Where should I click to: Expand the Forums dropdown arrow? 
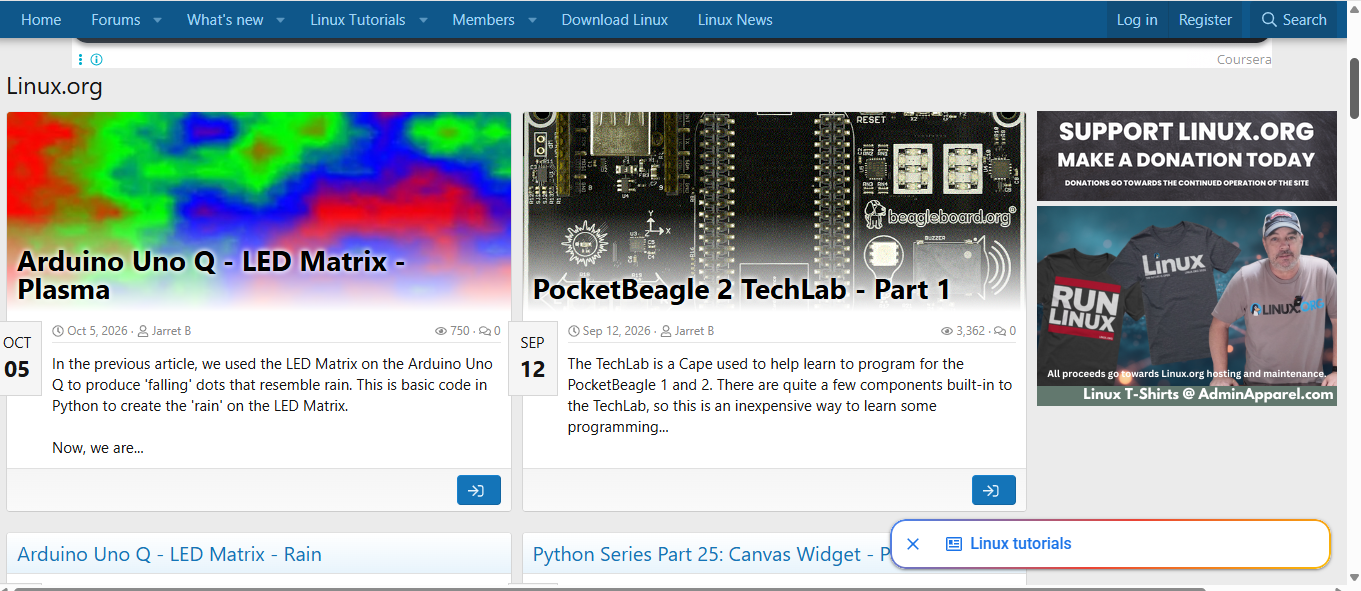click(x=157, y=20)
